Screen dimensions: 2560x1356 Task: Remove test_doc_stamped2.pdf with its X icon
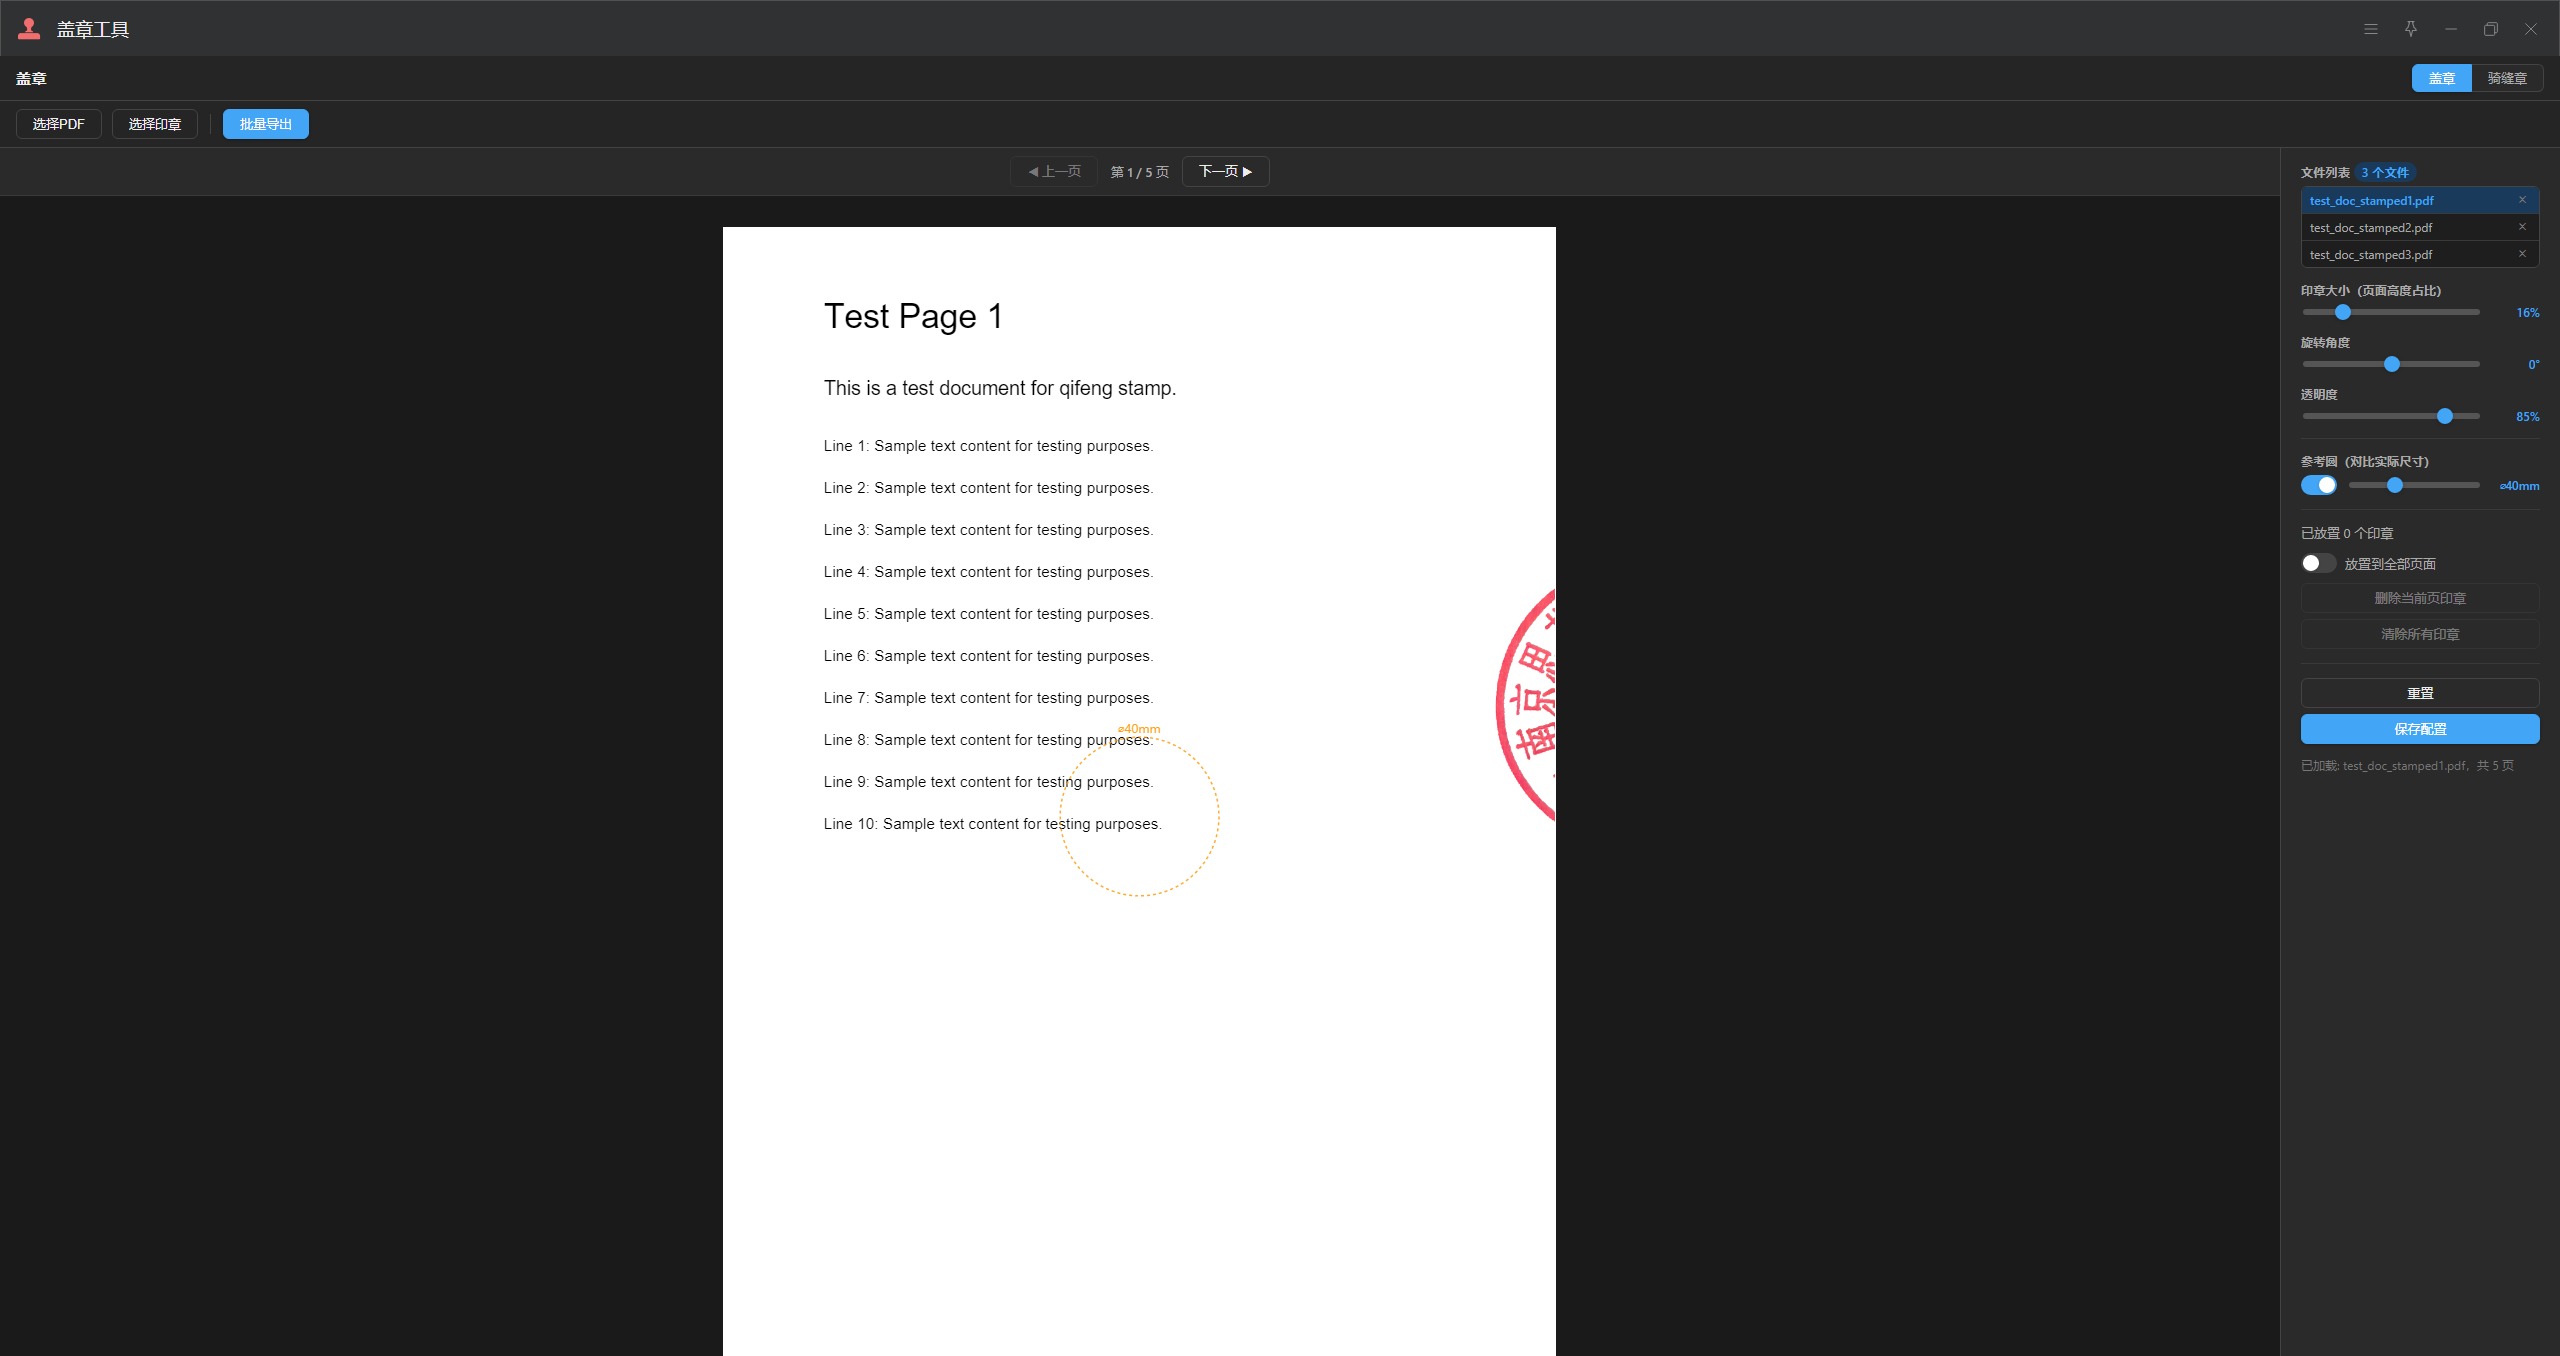(2522, 227)
